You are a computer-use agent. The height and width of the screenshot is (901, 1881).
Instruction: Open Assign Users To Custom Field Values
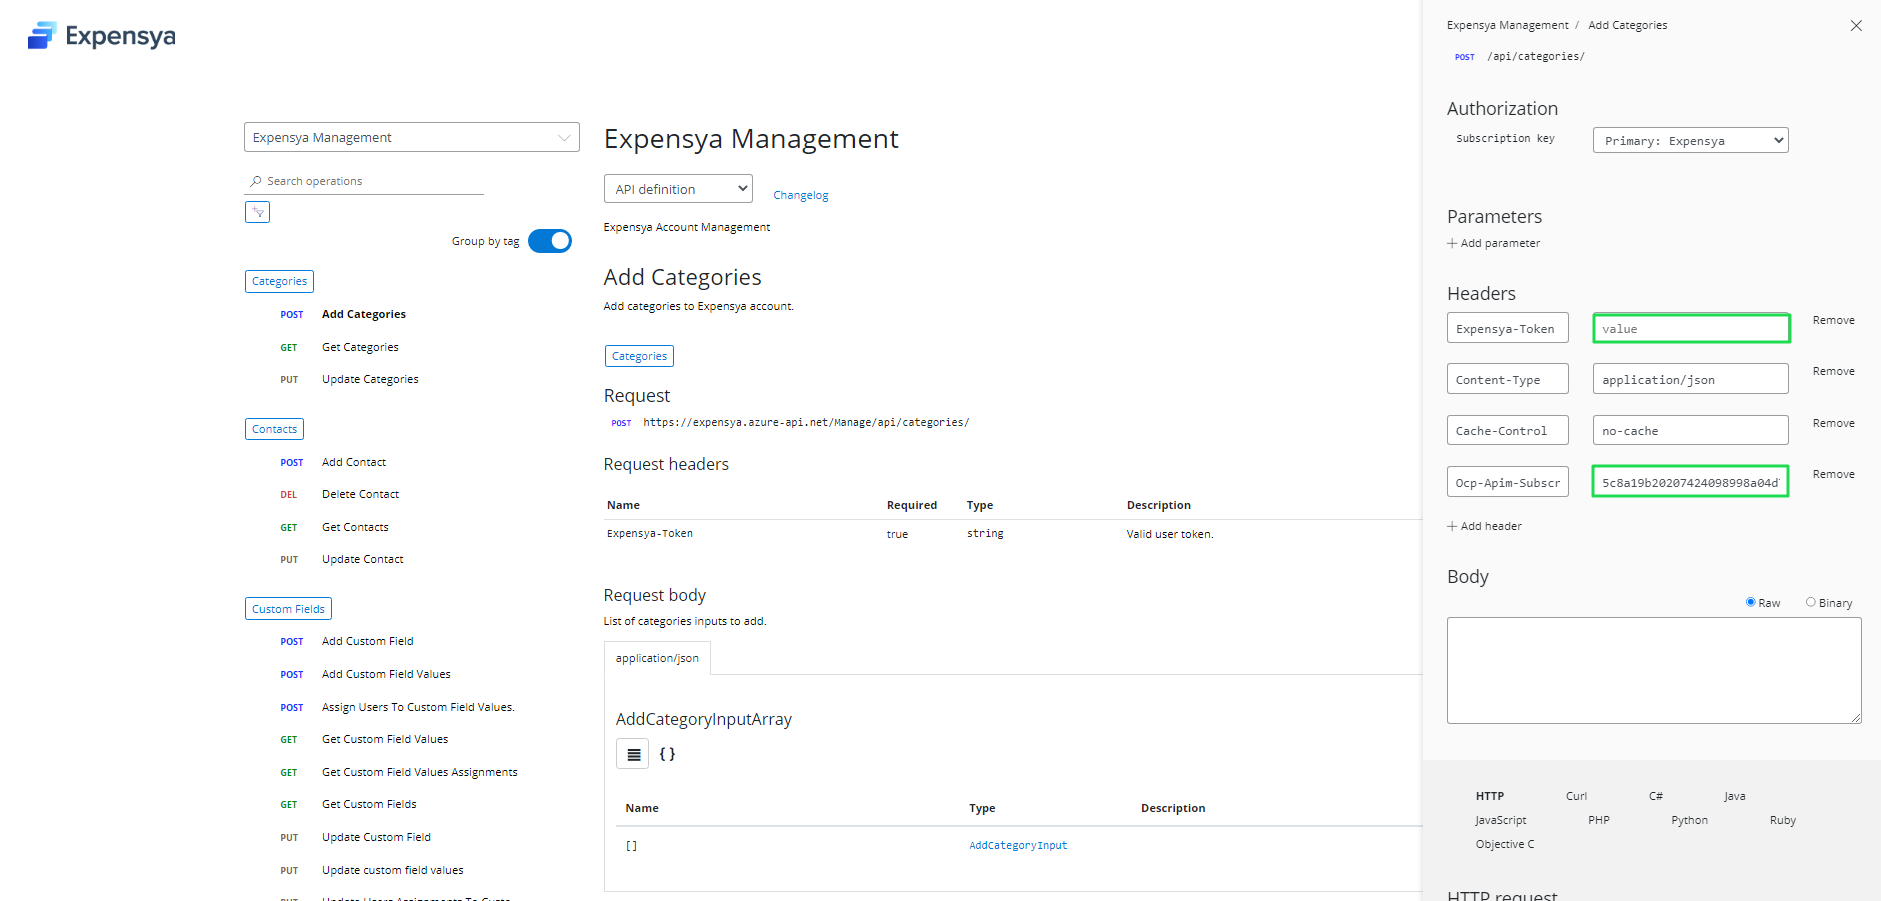tap(418, 707)
